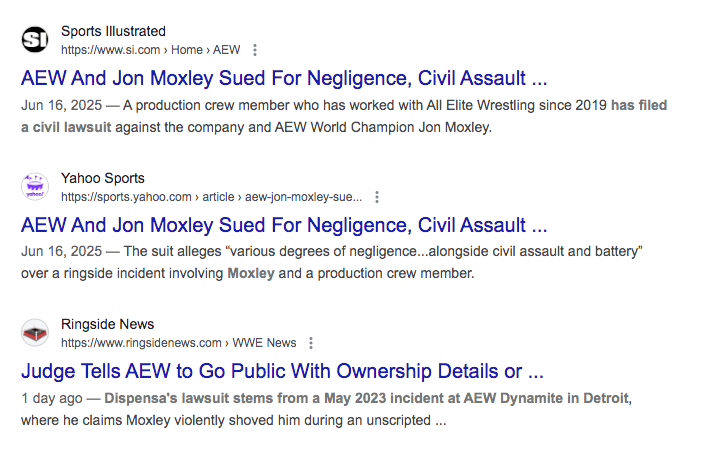This screenshot has width=707, height=459.
Task: Open three-dot menu beside sports.yahoo.com URL
Action: pyautogui.click(x=376, y=197)
